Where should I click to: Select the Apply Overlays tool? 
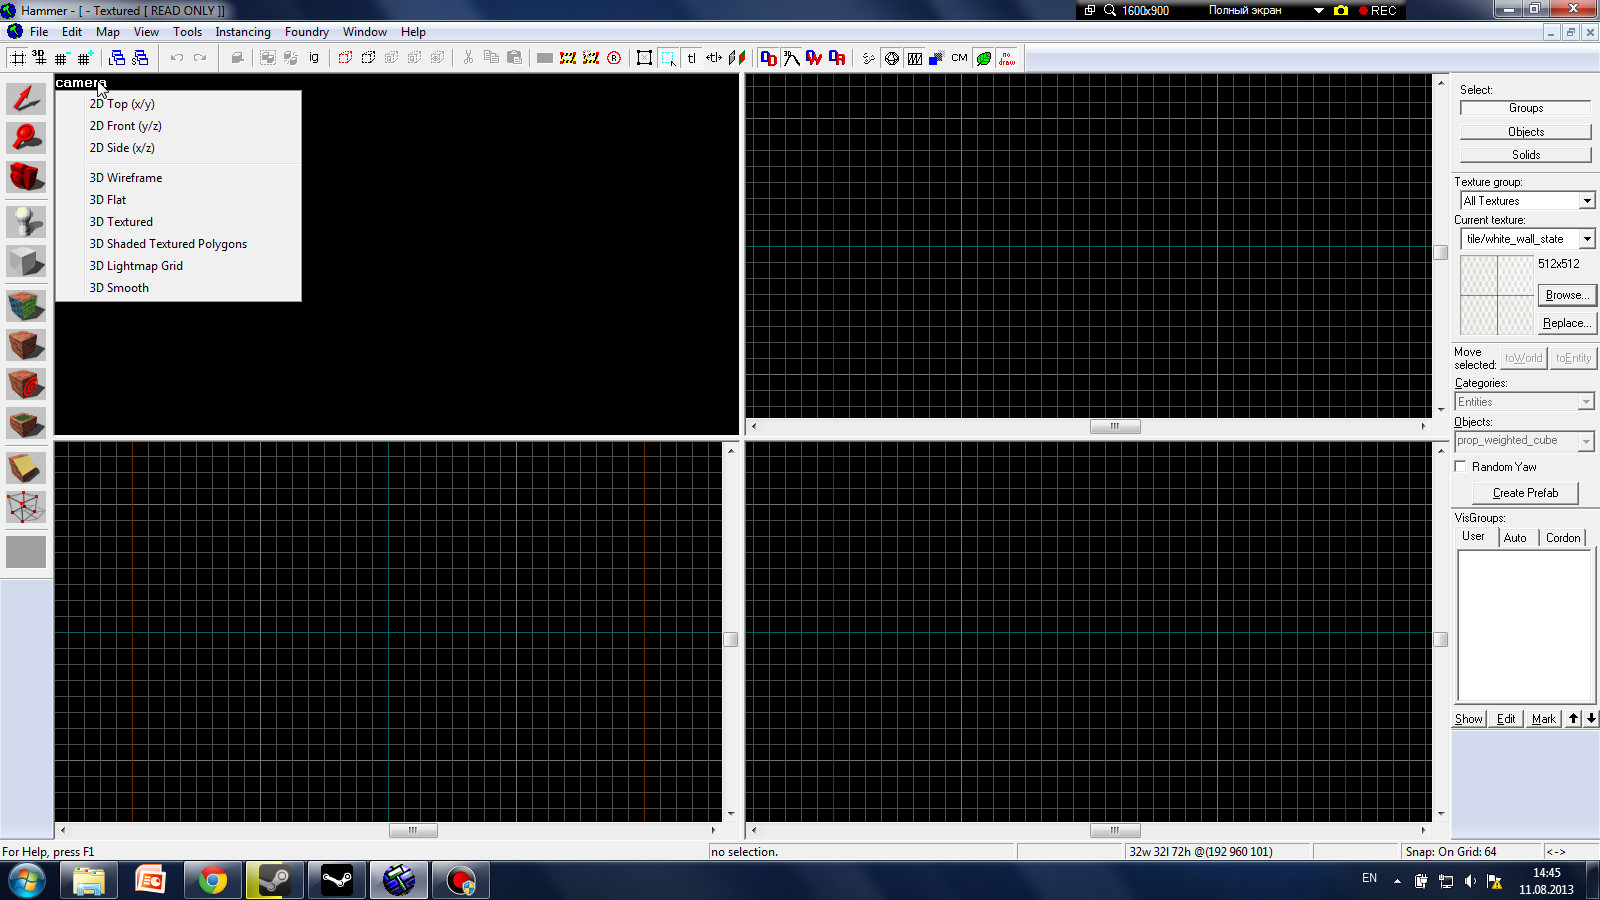coord(26,423)
